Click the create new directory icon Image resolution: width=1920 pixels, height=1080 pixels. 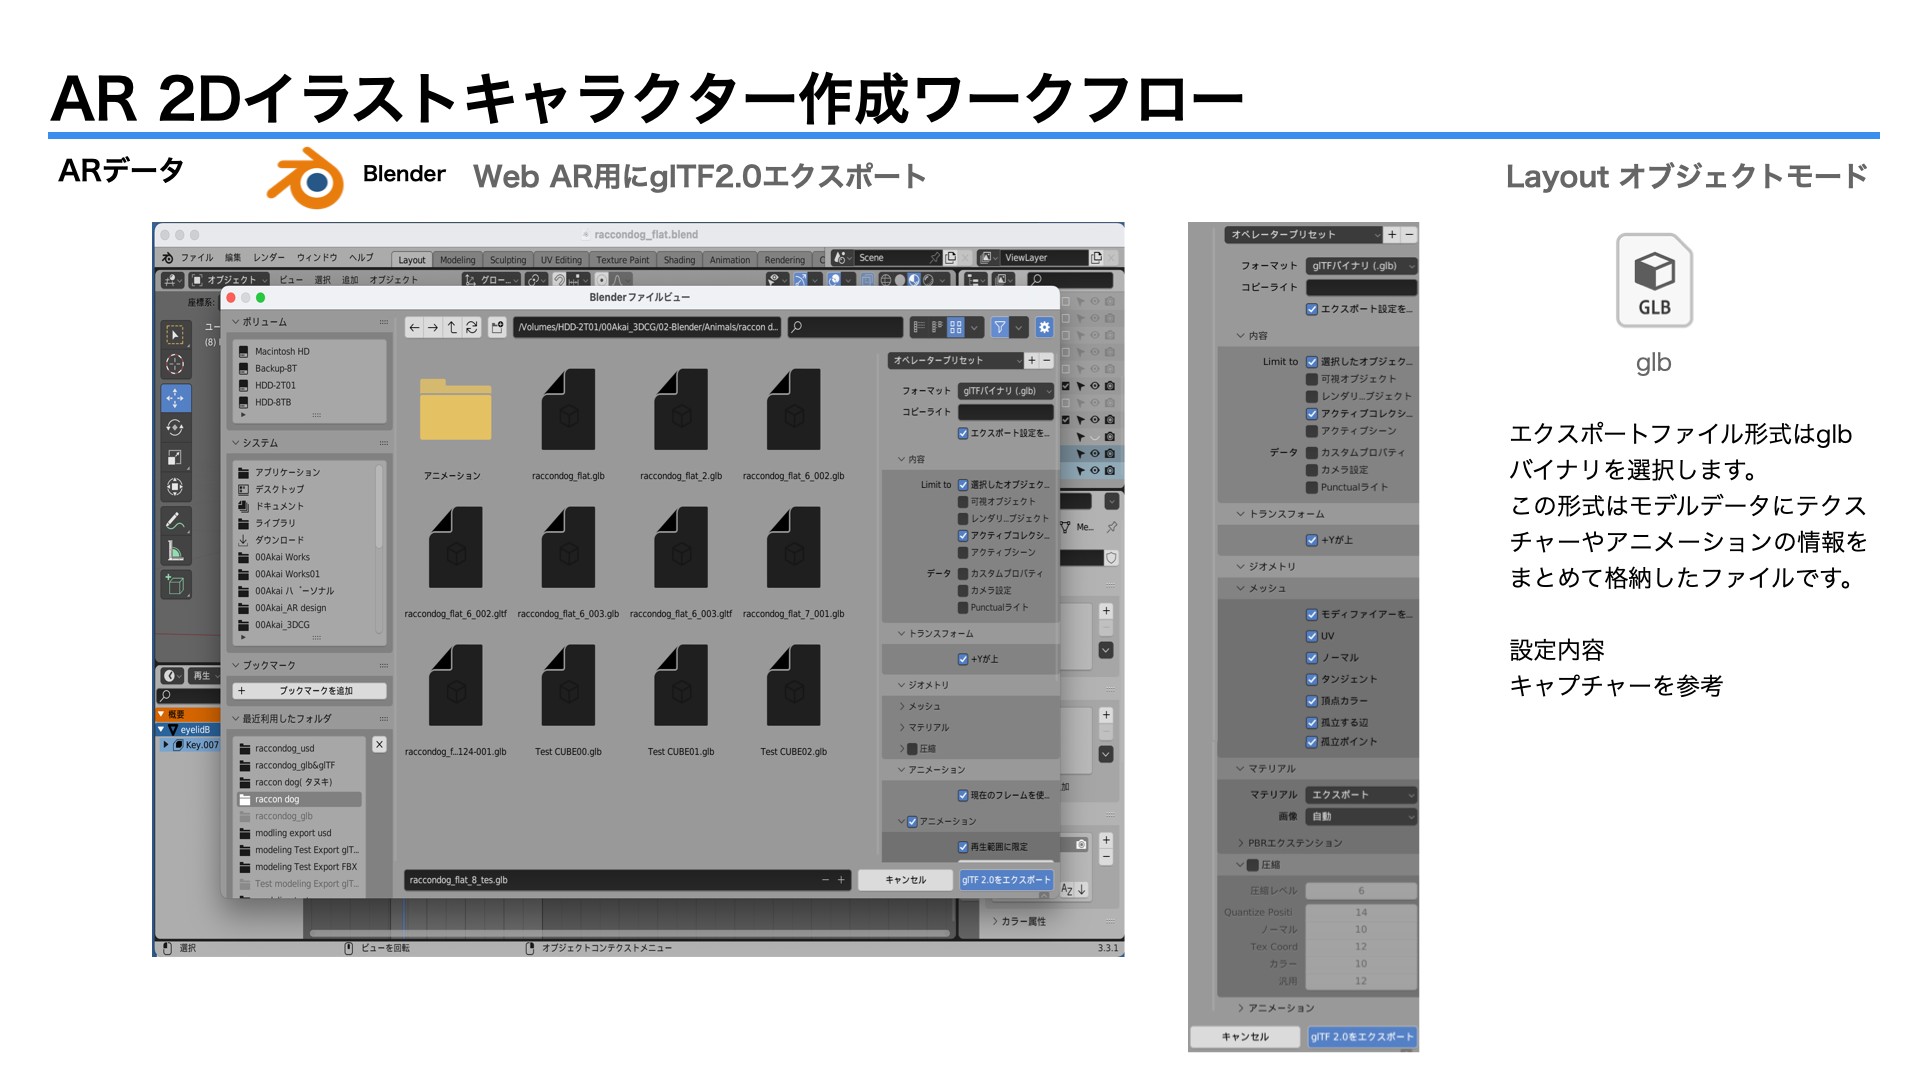[x=497, y=327]
